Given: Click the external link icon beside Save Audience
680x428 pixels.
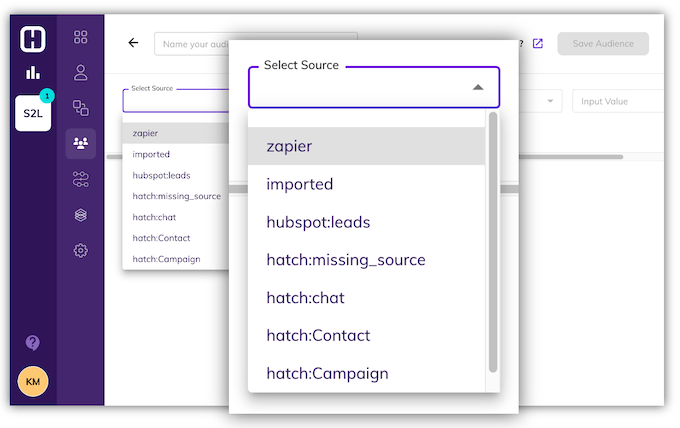Looking at the screenshot, I should point(538,44).
